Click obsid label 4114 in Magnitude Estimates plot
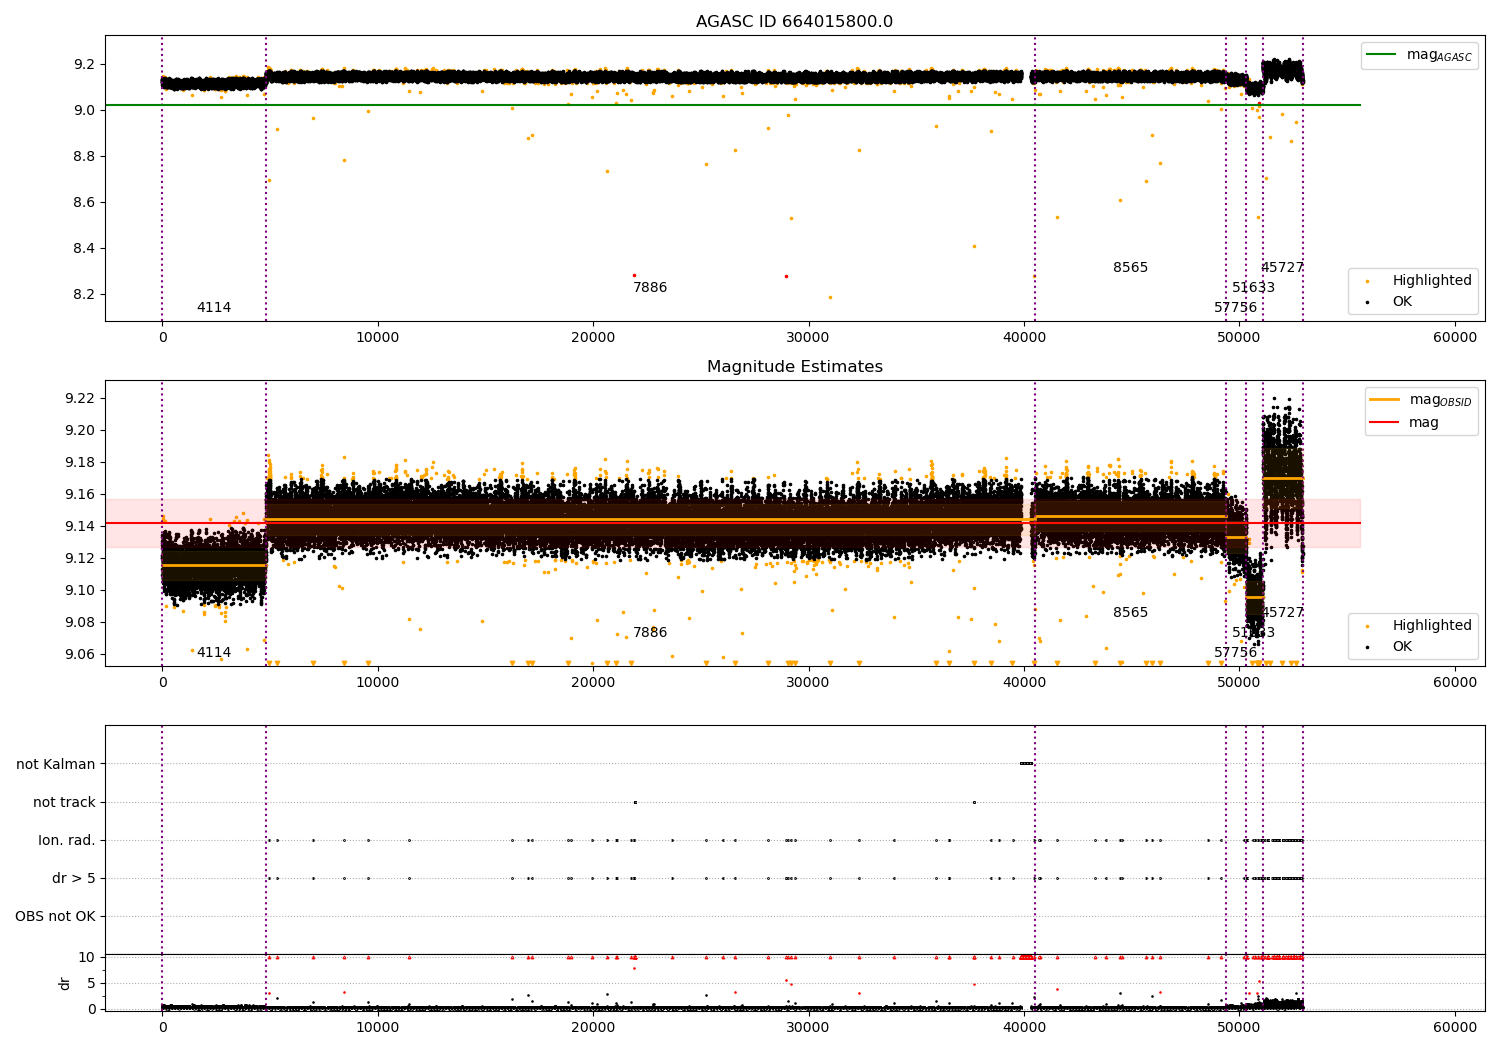Image resolution: width=1500 pixels, height=1050 pixels. [214, 652]
